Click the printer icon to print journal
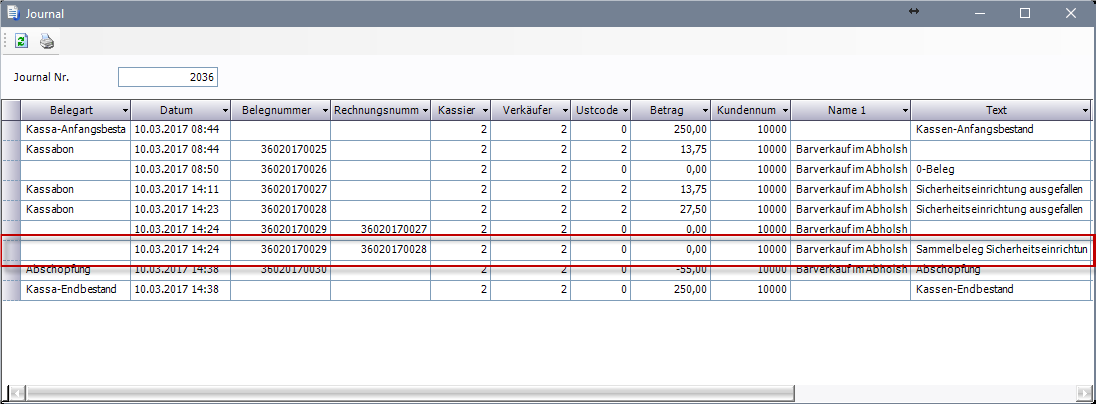Viewport: 1096px width, 404px height. (x=46, y=41)
